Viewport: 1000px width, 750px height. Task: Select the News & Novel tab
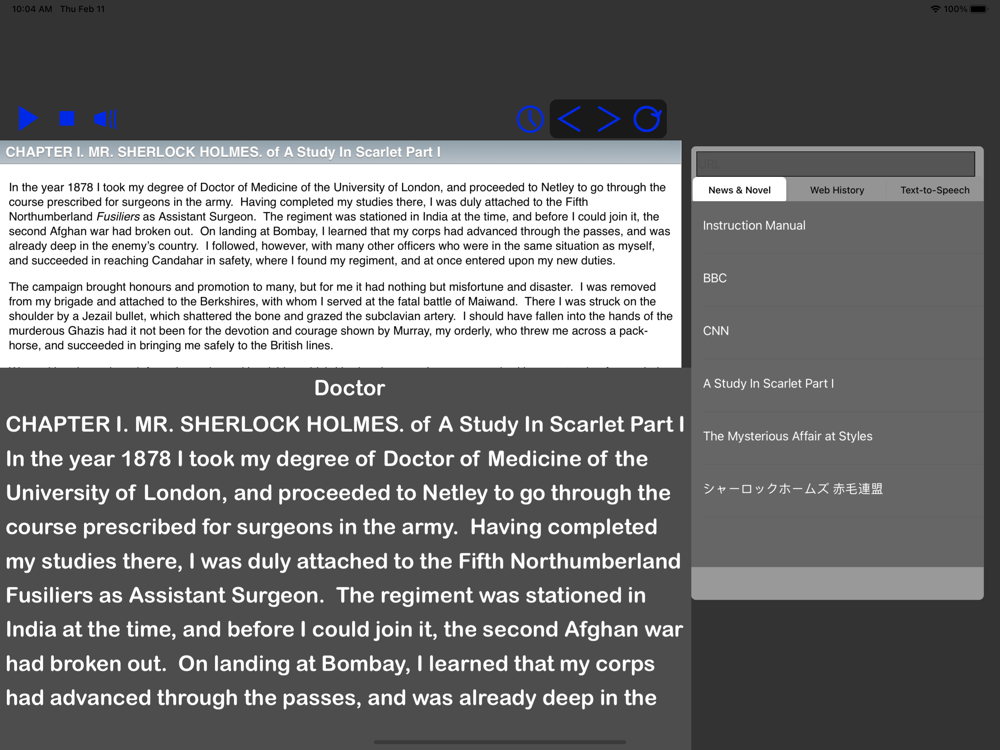pos(739,190)
